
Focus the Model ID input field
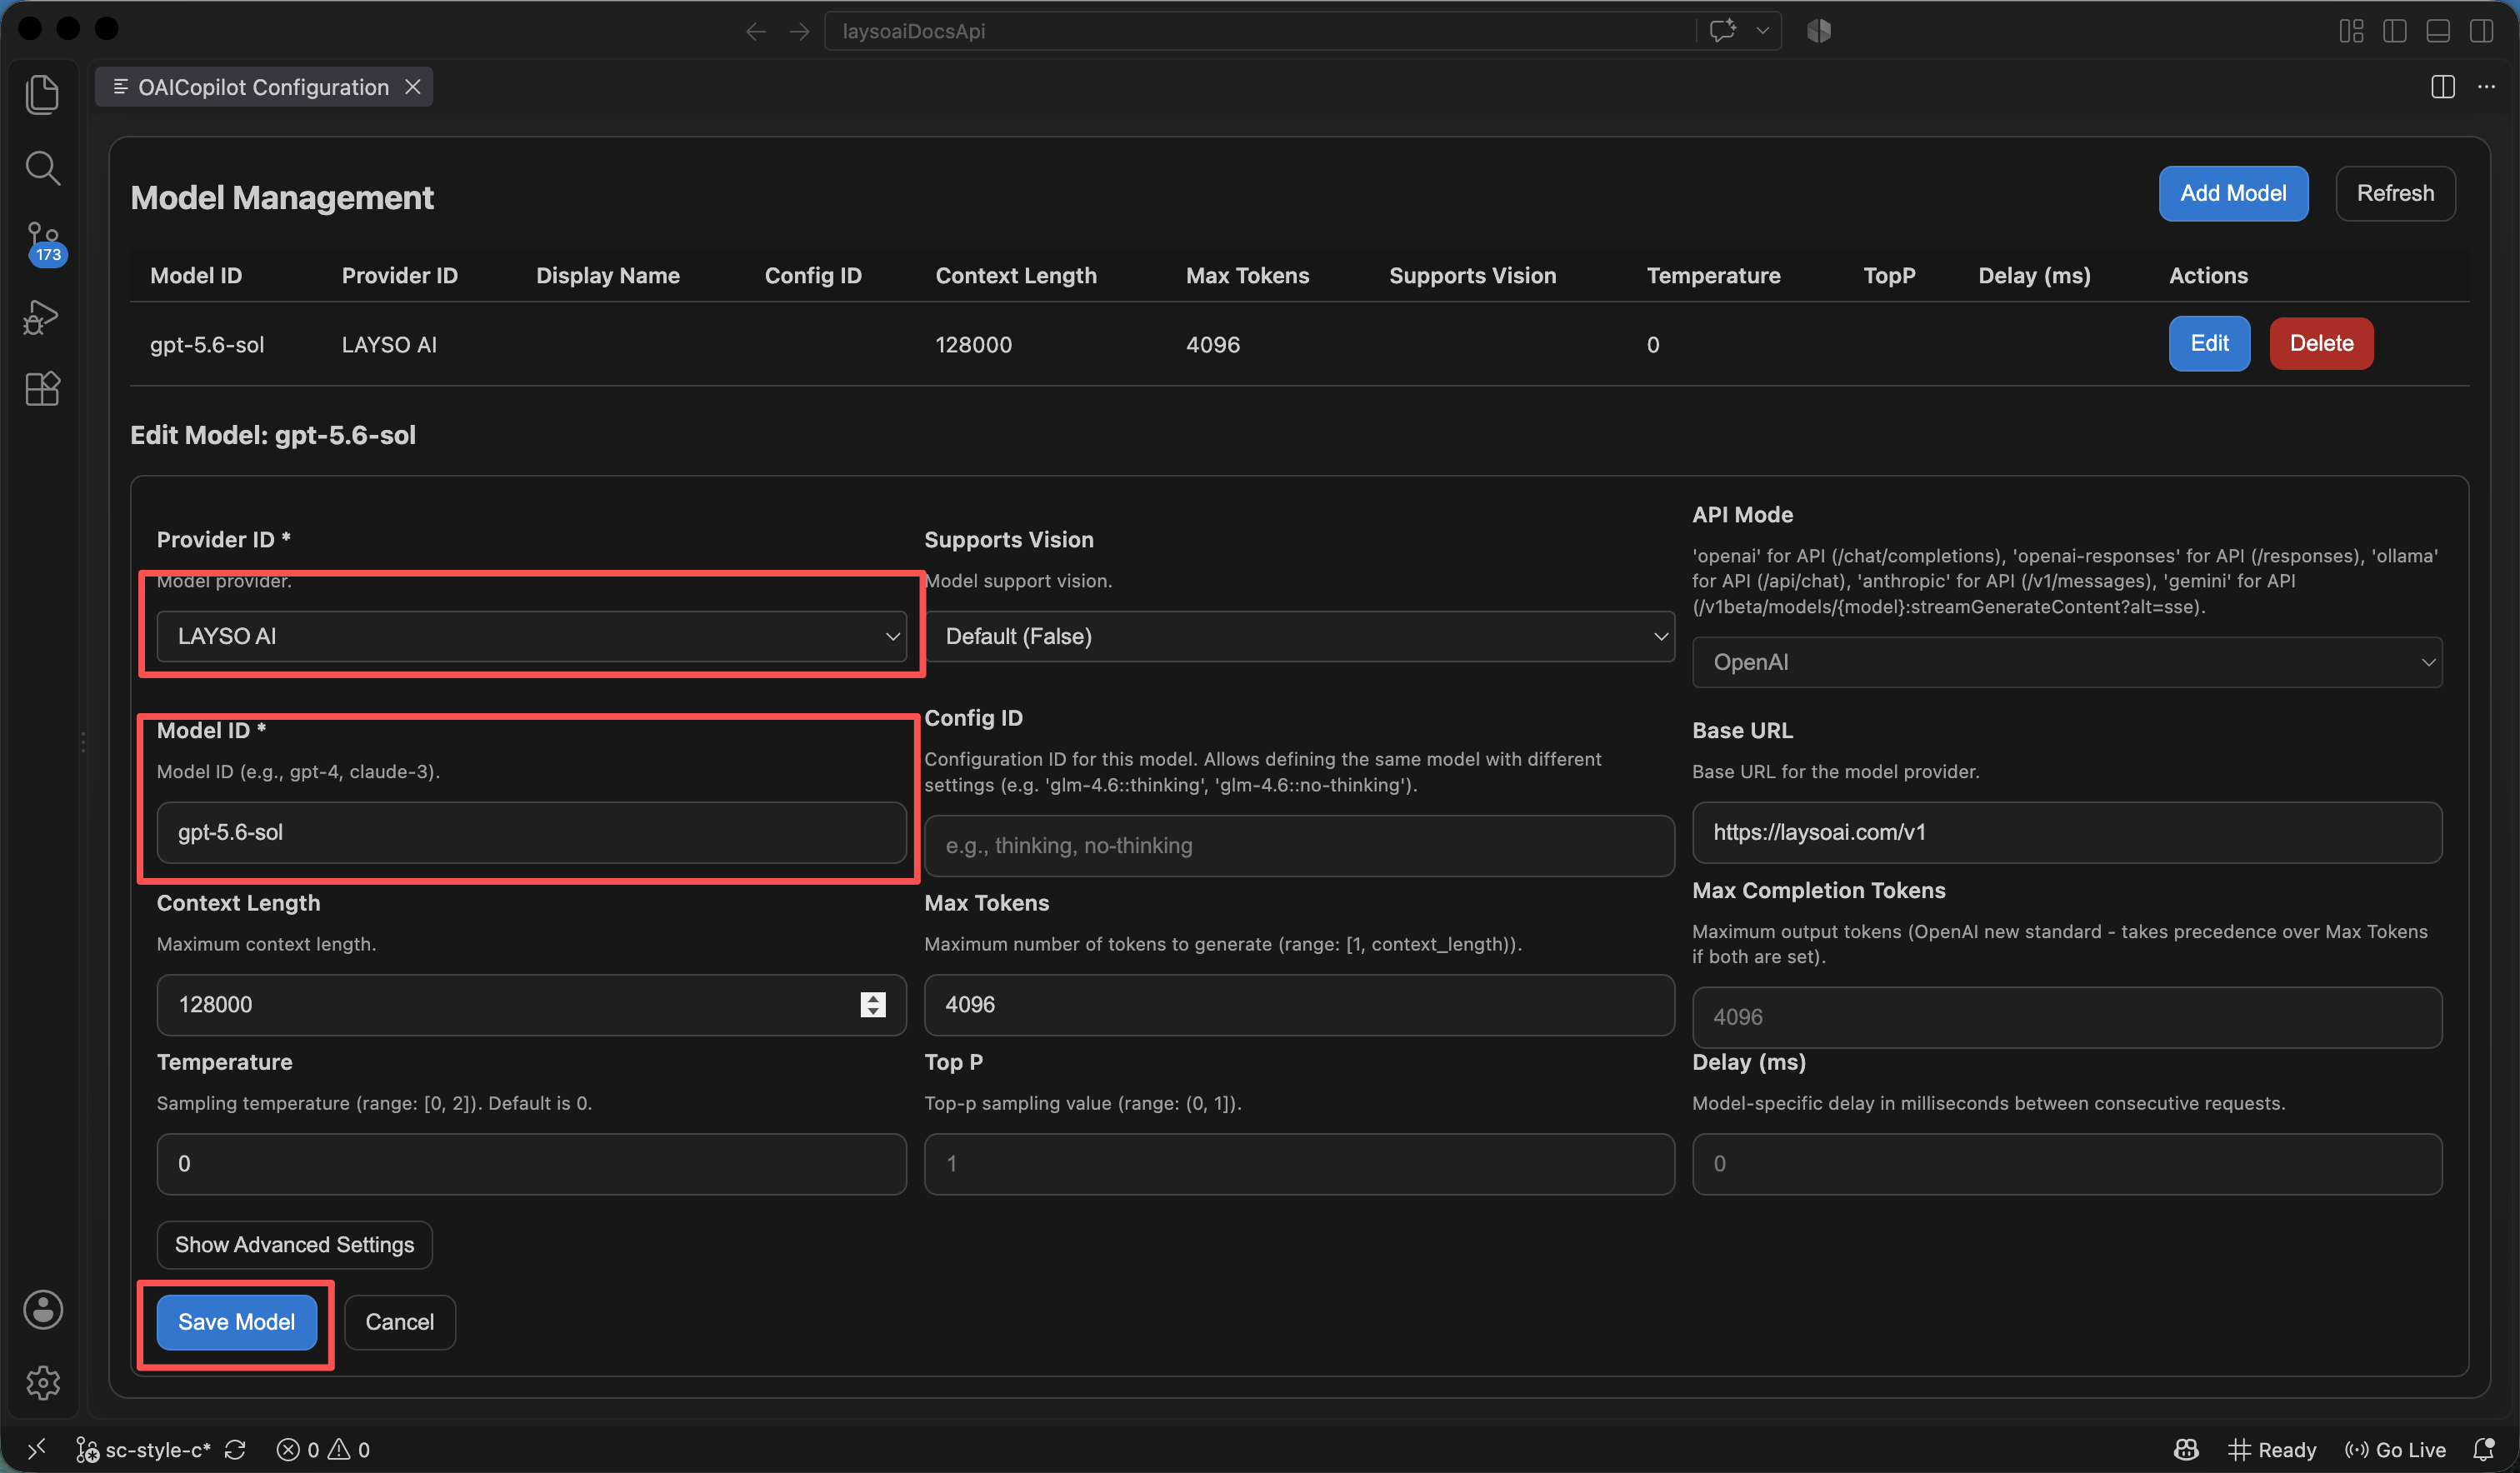pyautogui.click(x=531, y=832)
